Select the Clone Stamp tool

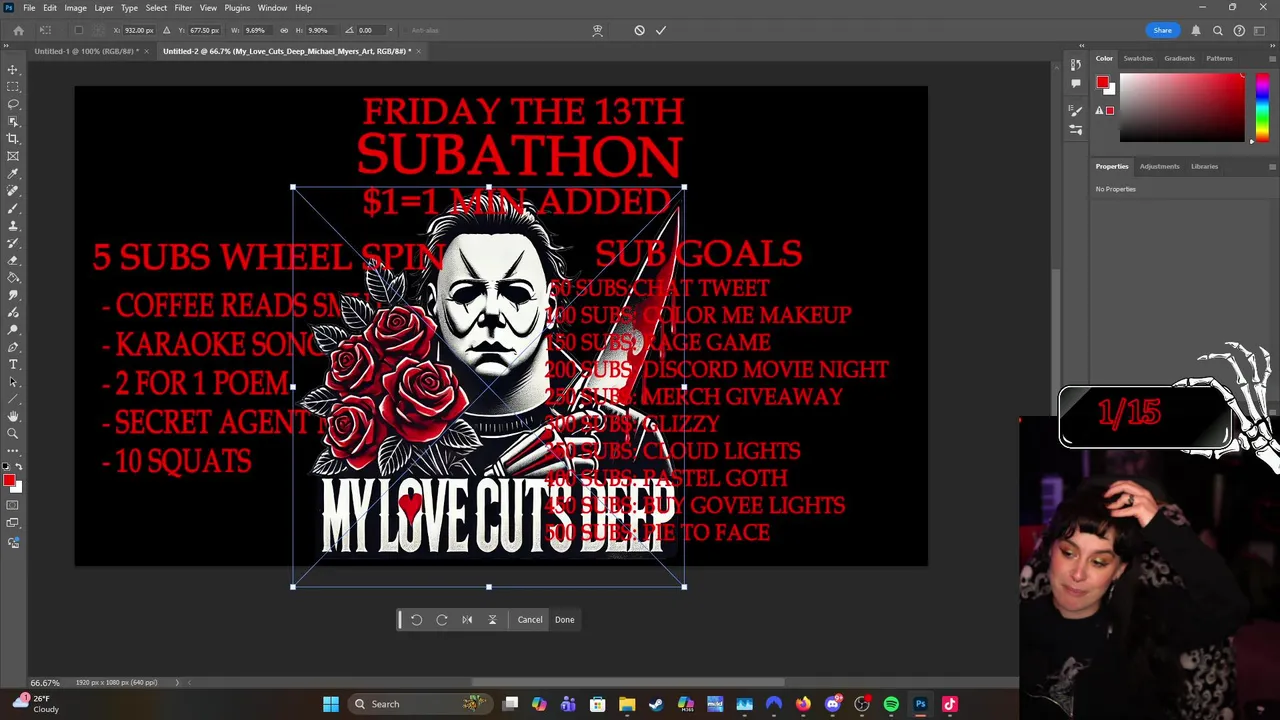tap(13, 226)
